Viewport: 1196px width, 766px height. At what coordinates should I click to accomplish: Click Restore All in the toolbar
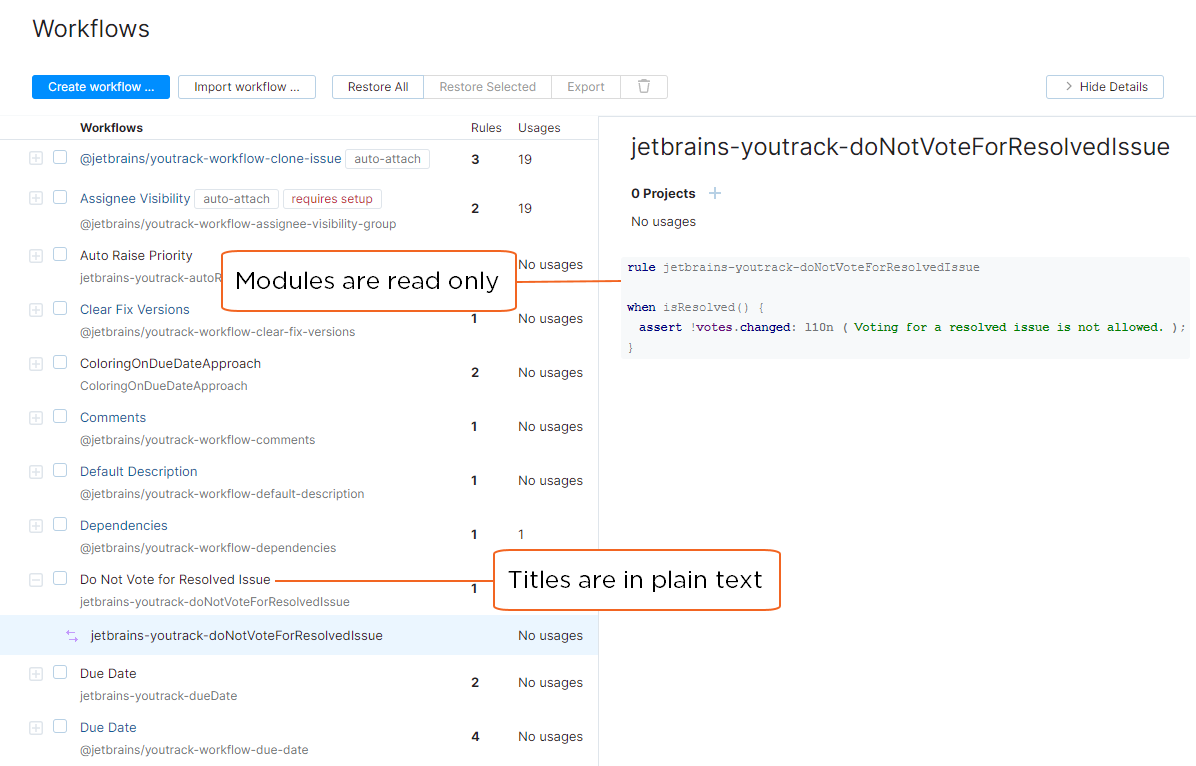tap(378, 87)
